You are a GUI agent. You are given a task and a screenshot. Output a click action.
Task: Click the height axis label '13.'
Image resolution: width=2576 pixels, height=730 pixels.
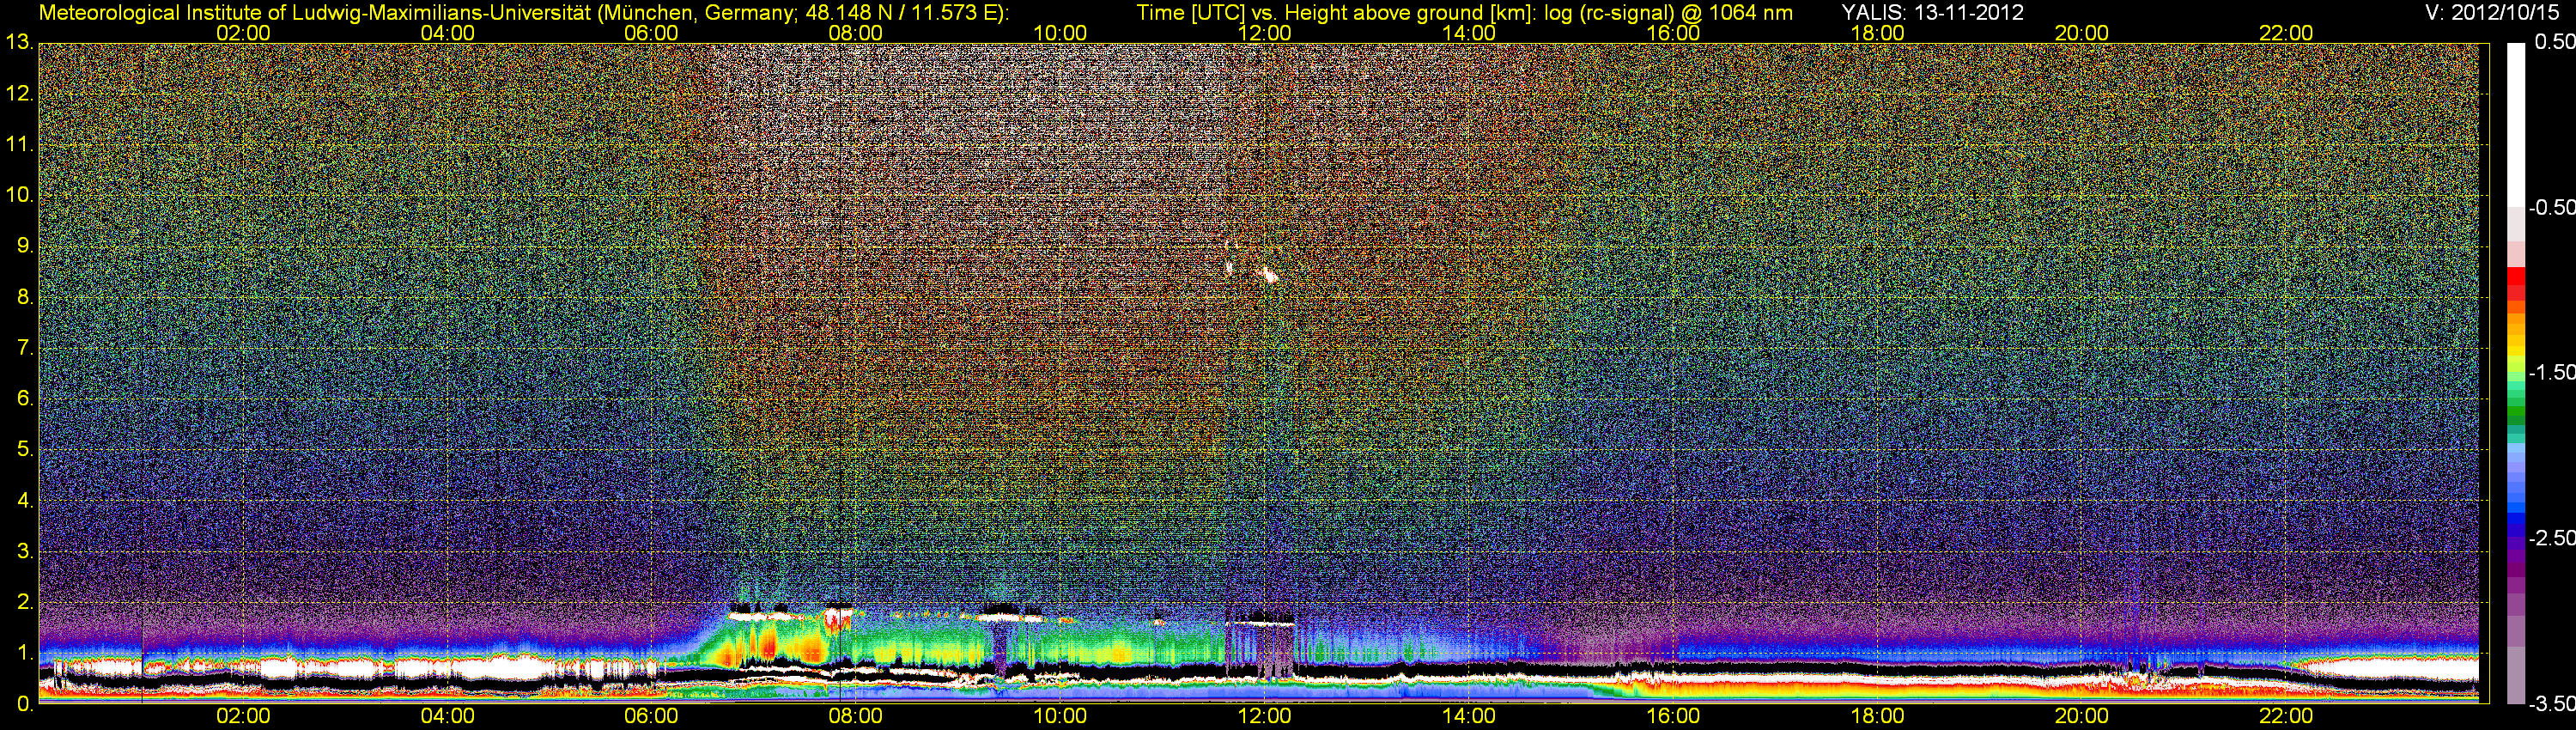20,42
